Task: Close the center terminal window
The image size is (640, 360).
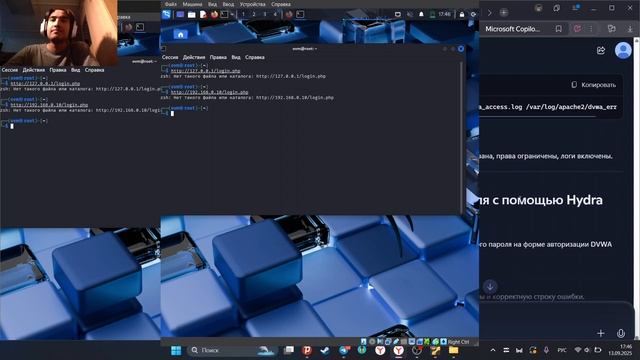Action: 461,49
